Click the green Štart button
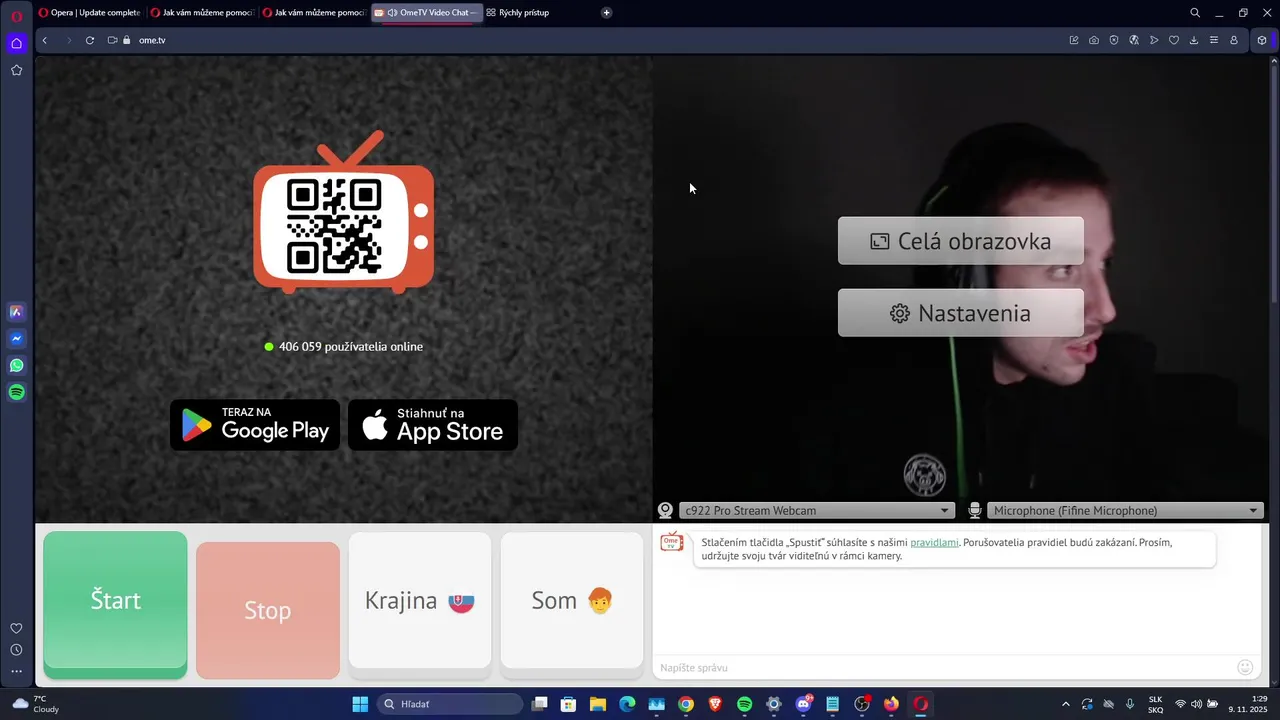1280x720 pixels. [x=115, y=600]
